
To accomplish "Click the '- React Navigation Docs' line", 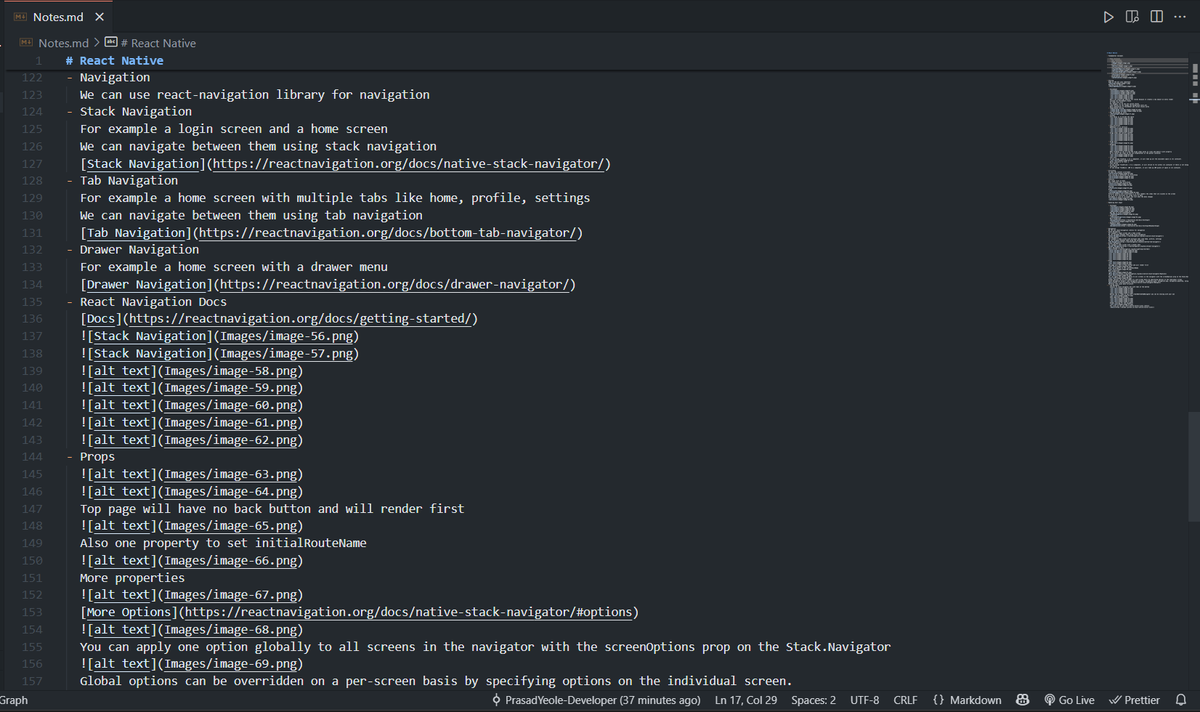I will (x=146, y=302).
